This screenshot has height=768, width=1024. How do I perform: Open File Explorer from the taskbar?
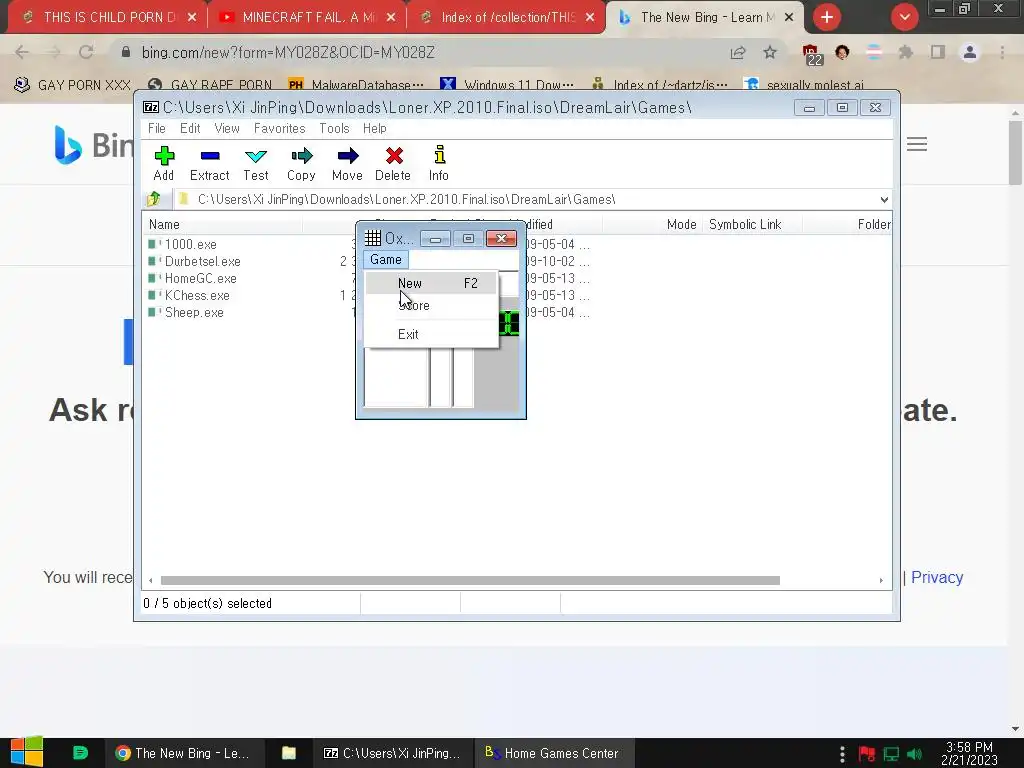tap(289, 753)
